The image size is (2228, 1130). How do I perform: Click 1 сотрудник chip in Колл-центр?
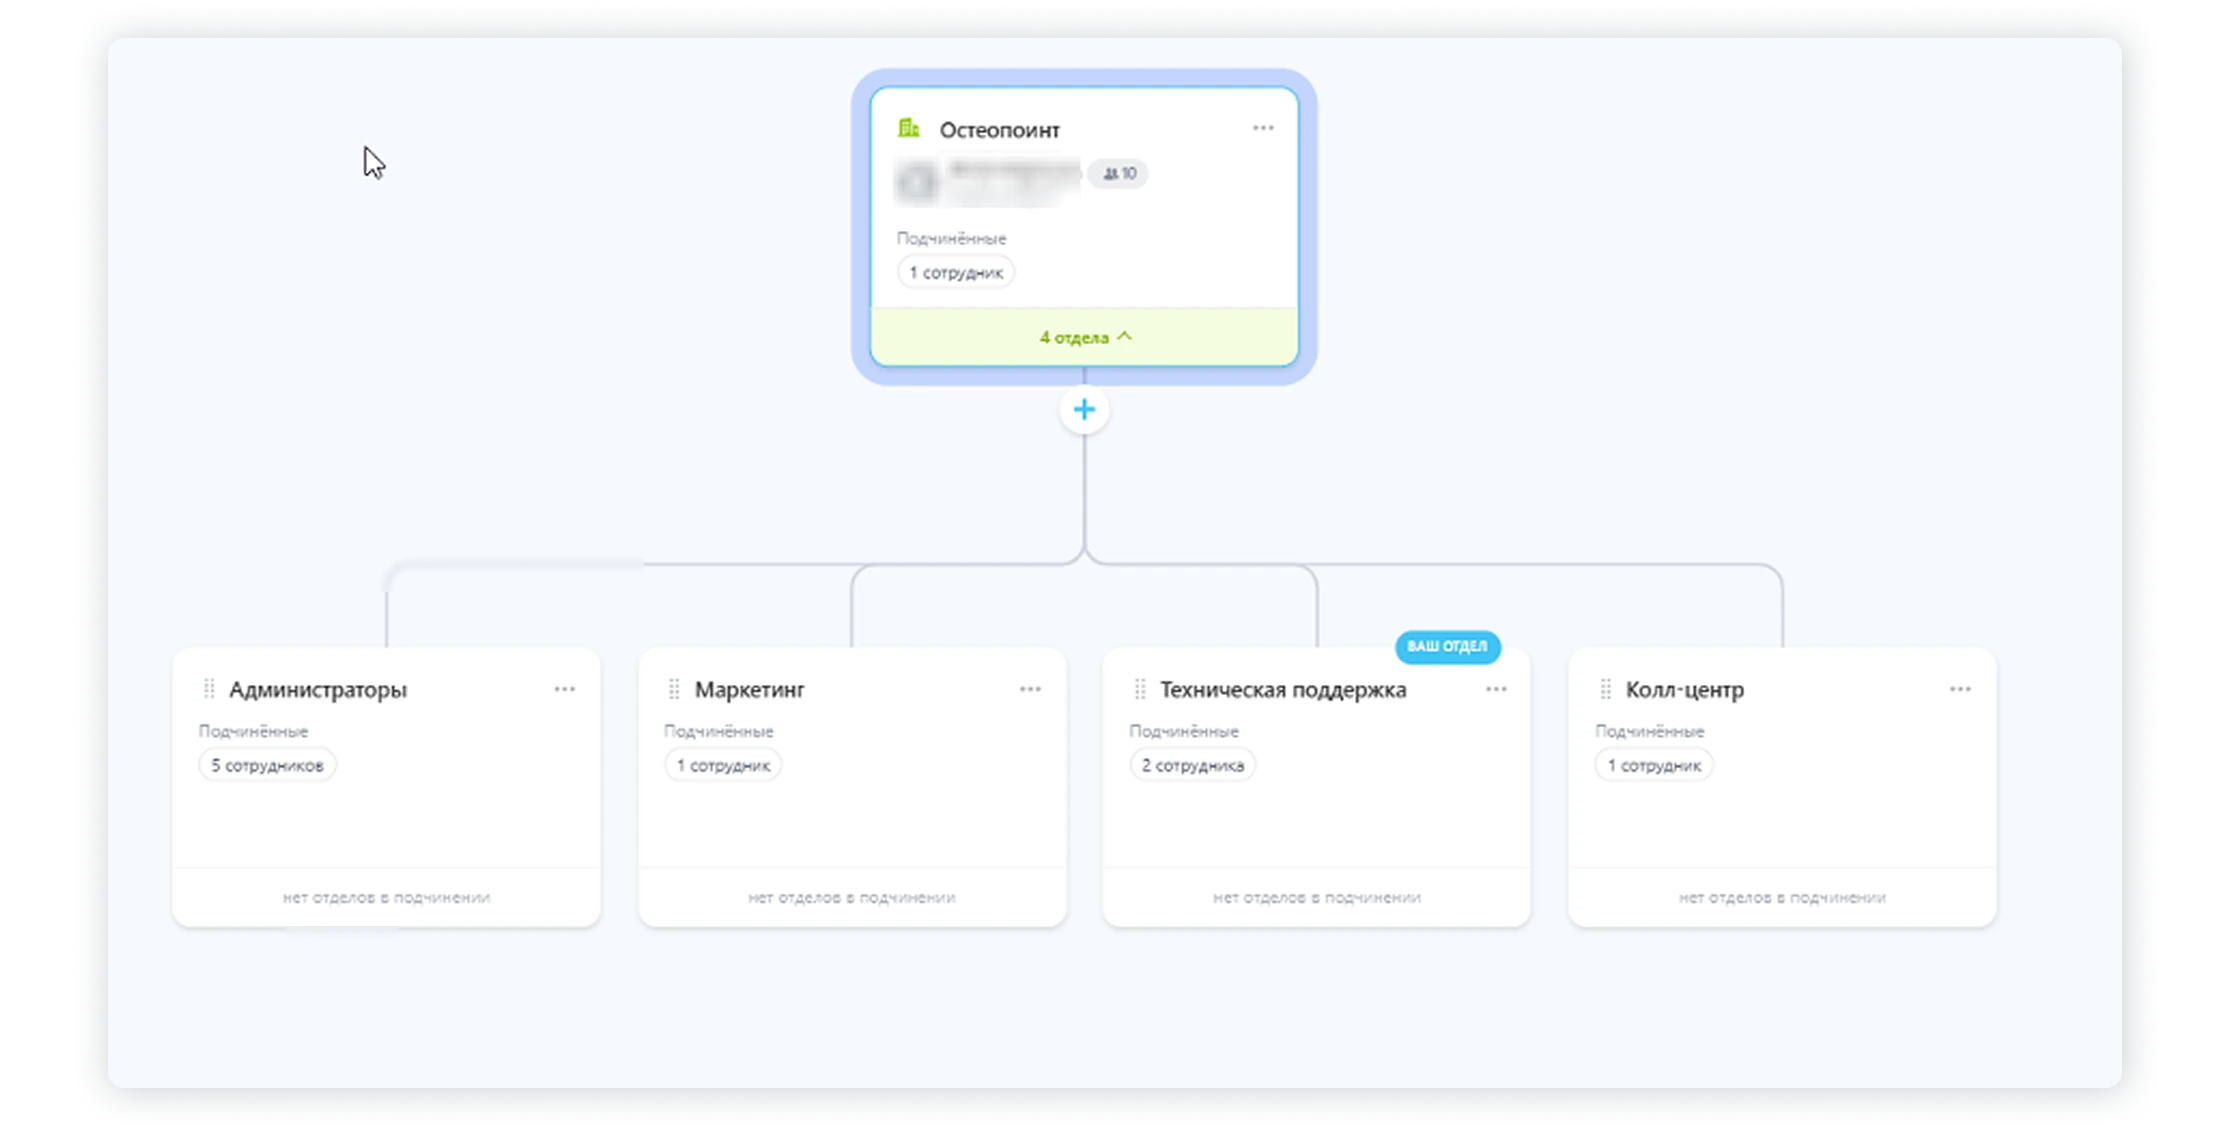[1655, 764]
